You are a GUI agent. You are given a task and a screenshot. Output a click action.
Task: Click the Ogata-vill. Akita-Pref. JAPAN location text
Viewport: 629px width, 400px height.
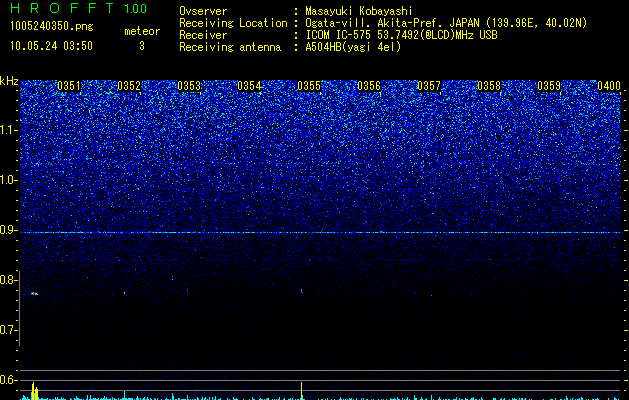click(446, 23)
